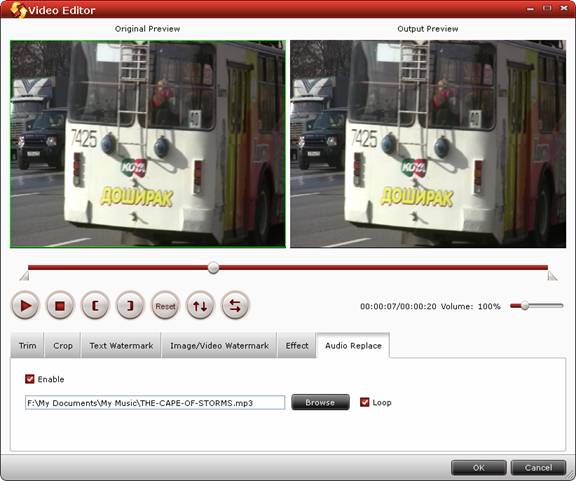Screen dimensions: 576x481
Task: Flip video horizontally with left-right arrows icon
Action: 235,305
